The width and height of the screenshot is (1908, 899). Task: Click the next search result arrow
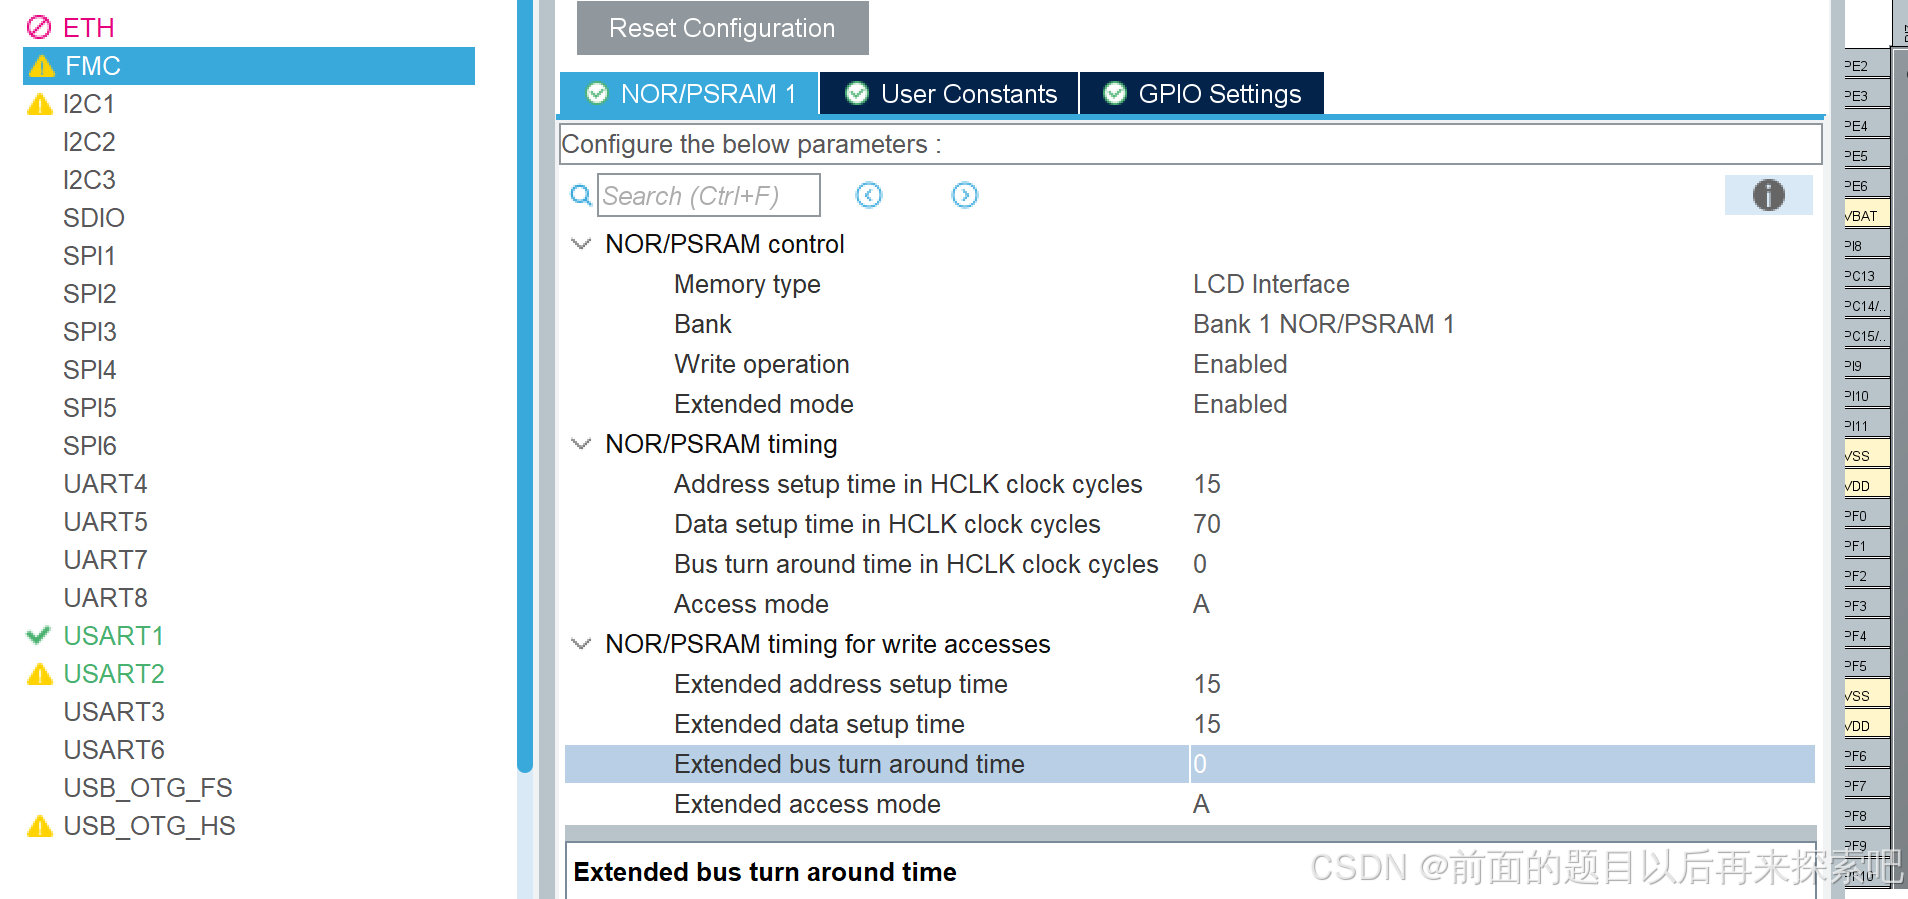[x=964, y=195]
